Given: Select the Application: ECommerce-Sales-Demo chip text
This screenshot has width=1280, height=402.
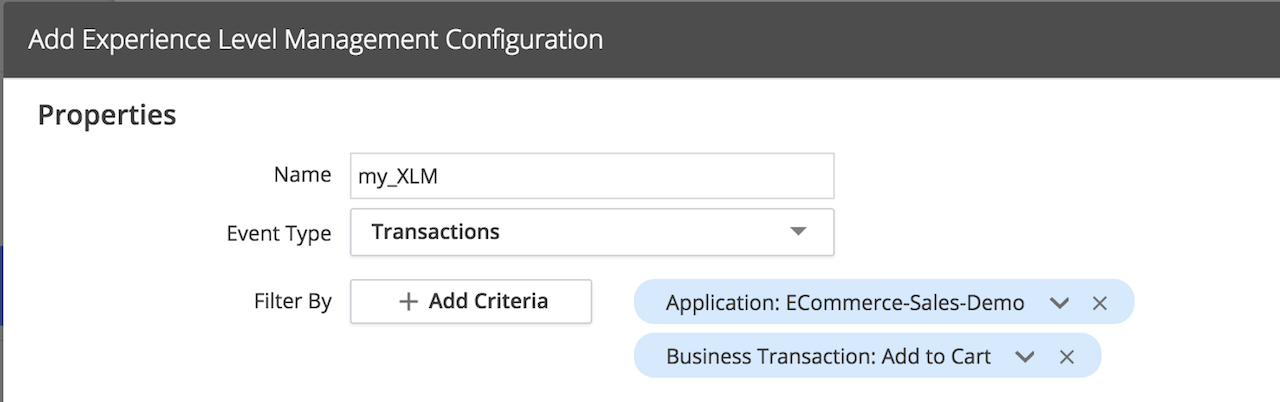Looking at the screenshot, I should point(845,303).
